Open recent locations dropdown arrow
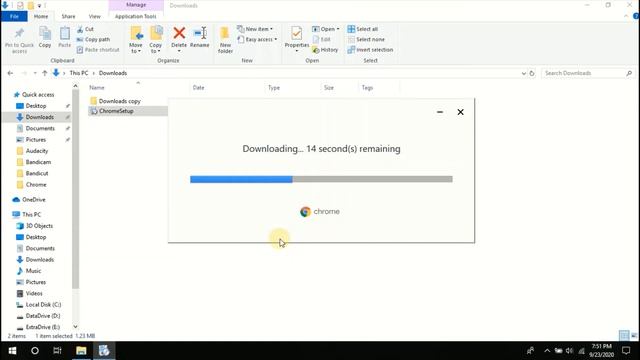This screenshot has height=360, width=640. pyautogui.click(x=35, y=73)
